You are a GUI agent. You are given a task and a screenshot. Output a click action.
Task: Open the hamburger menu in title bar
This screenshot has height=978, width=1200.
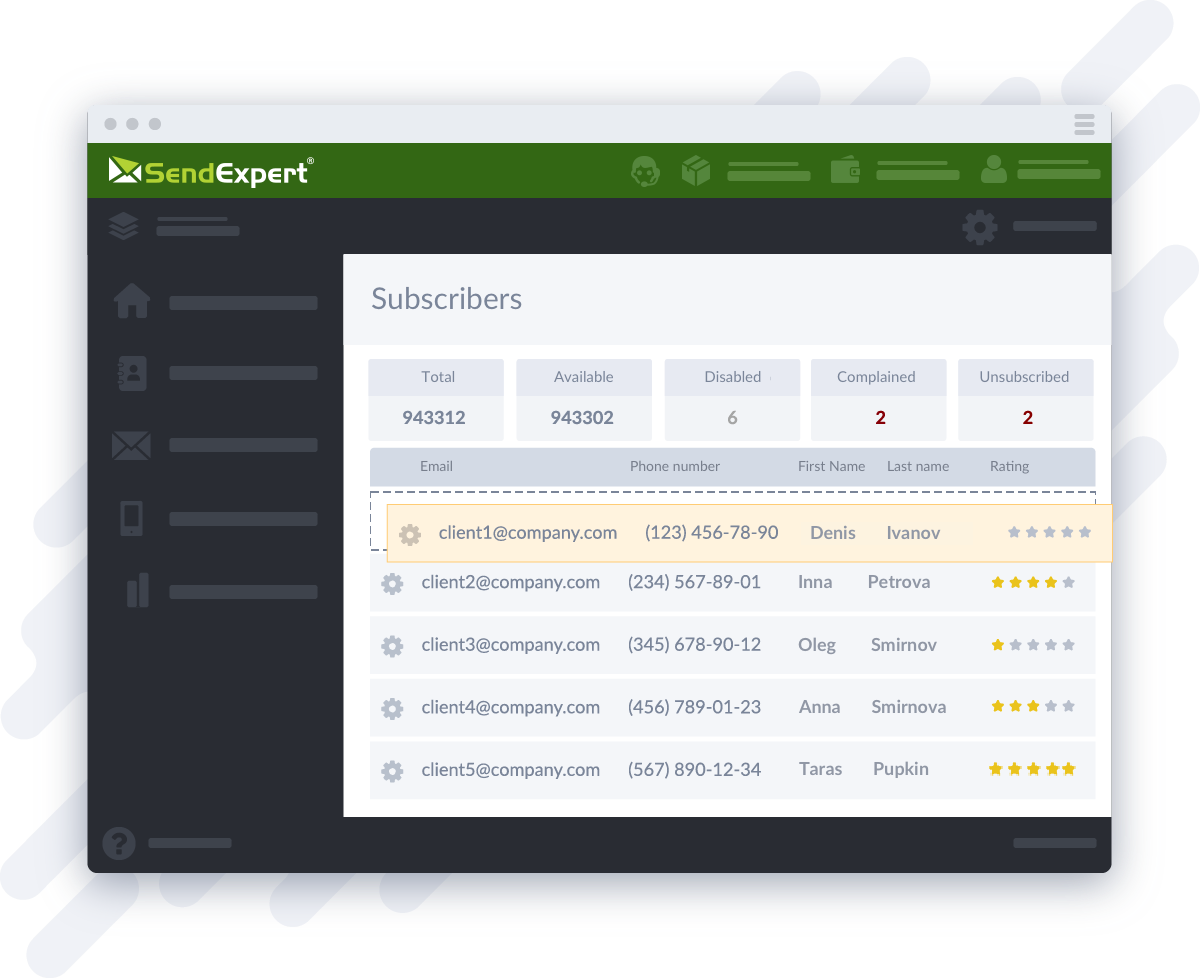pyautogui.click(x=1084, y=124)
